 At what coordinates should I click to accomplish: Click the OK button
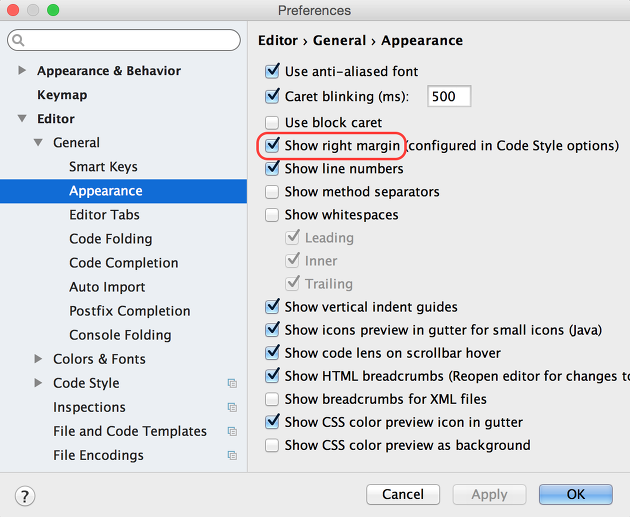[576, 494]
